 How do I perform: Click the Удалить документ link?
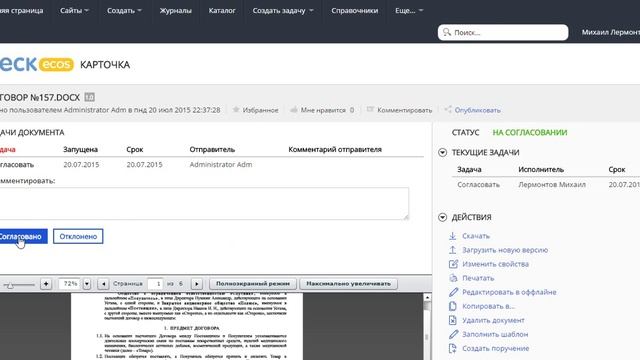coord(493,320)
